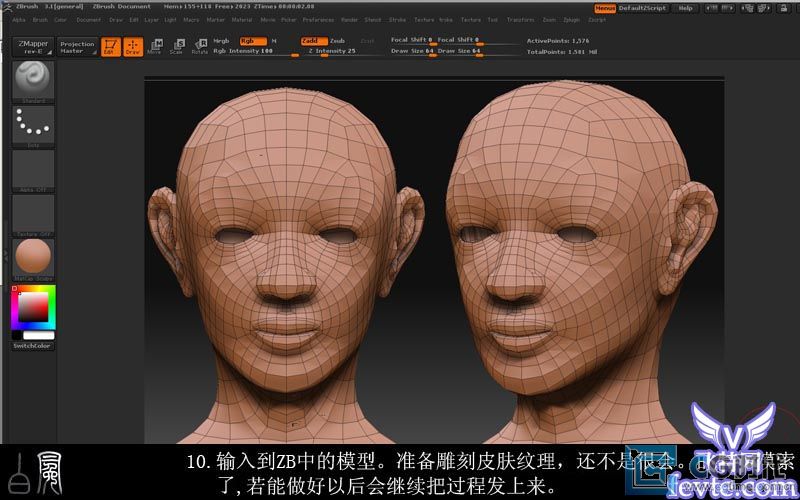Open the Alpha Off selector

click(x=33, y=171)
